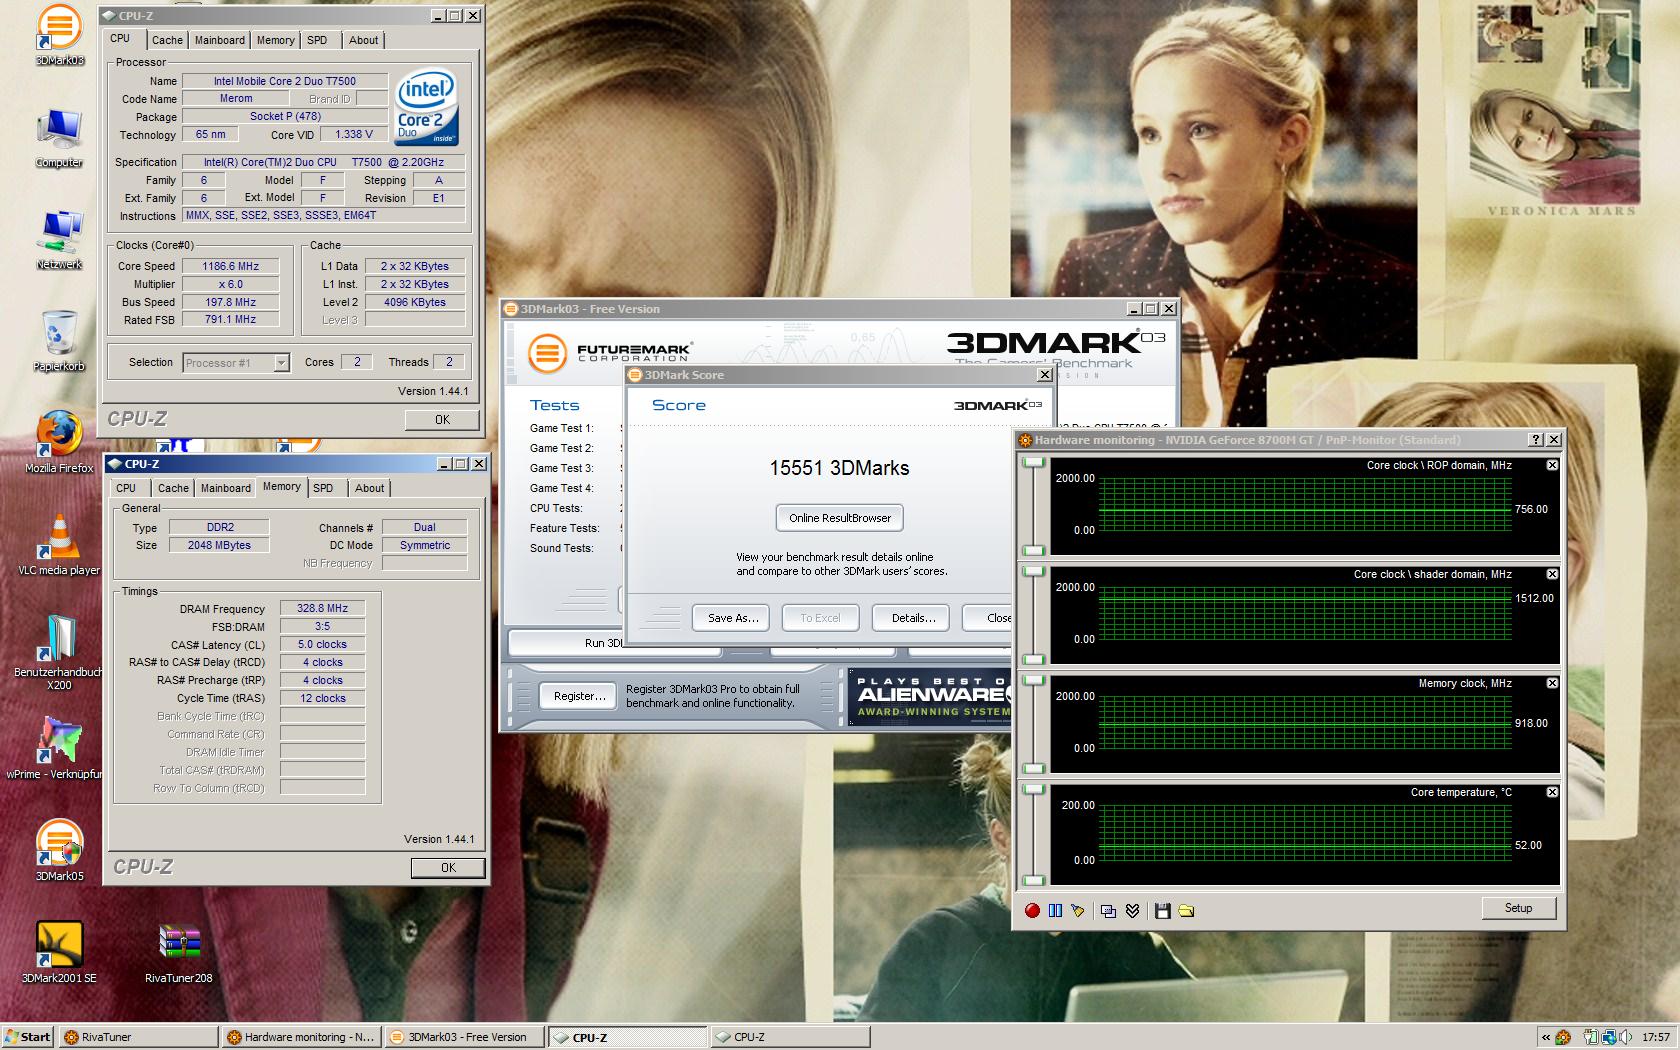This screenshot has width=1680, height=1050.
Task: Click the overlapping windows icon in monitoring toolbar
Action: click(1108, 910)
